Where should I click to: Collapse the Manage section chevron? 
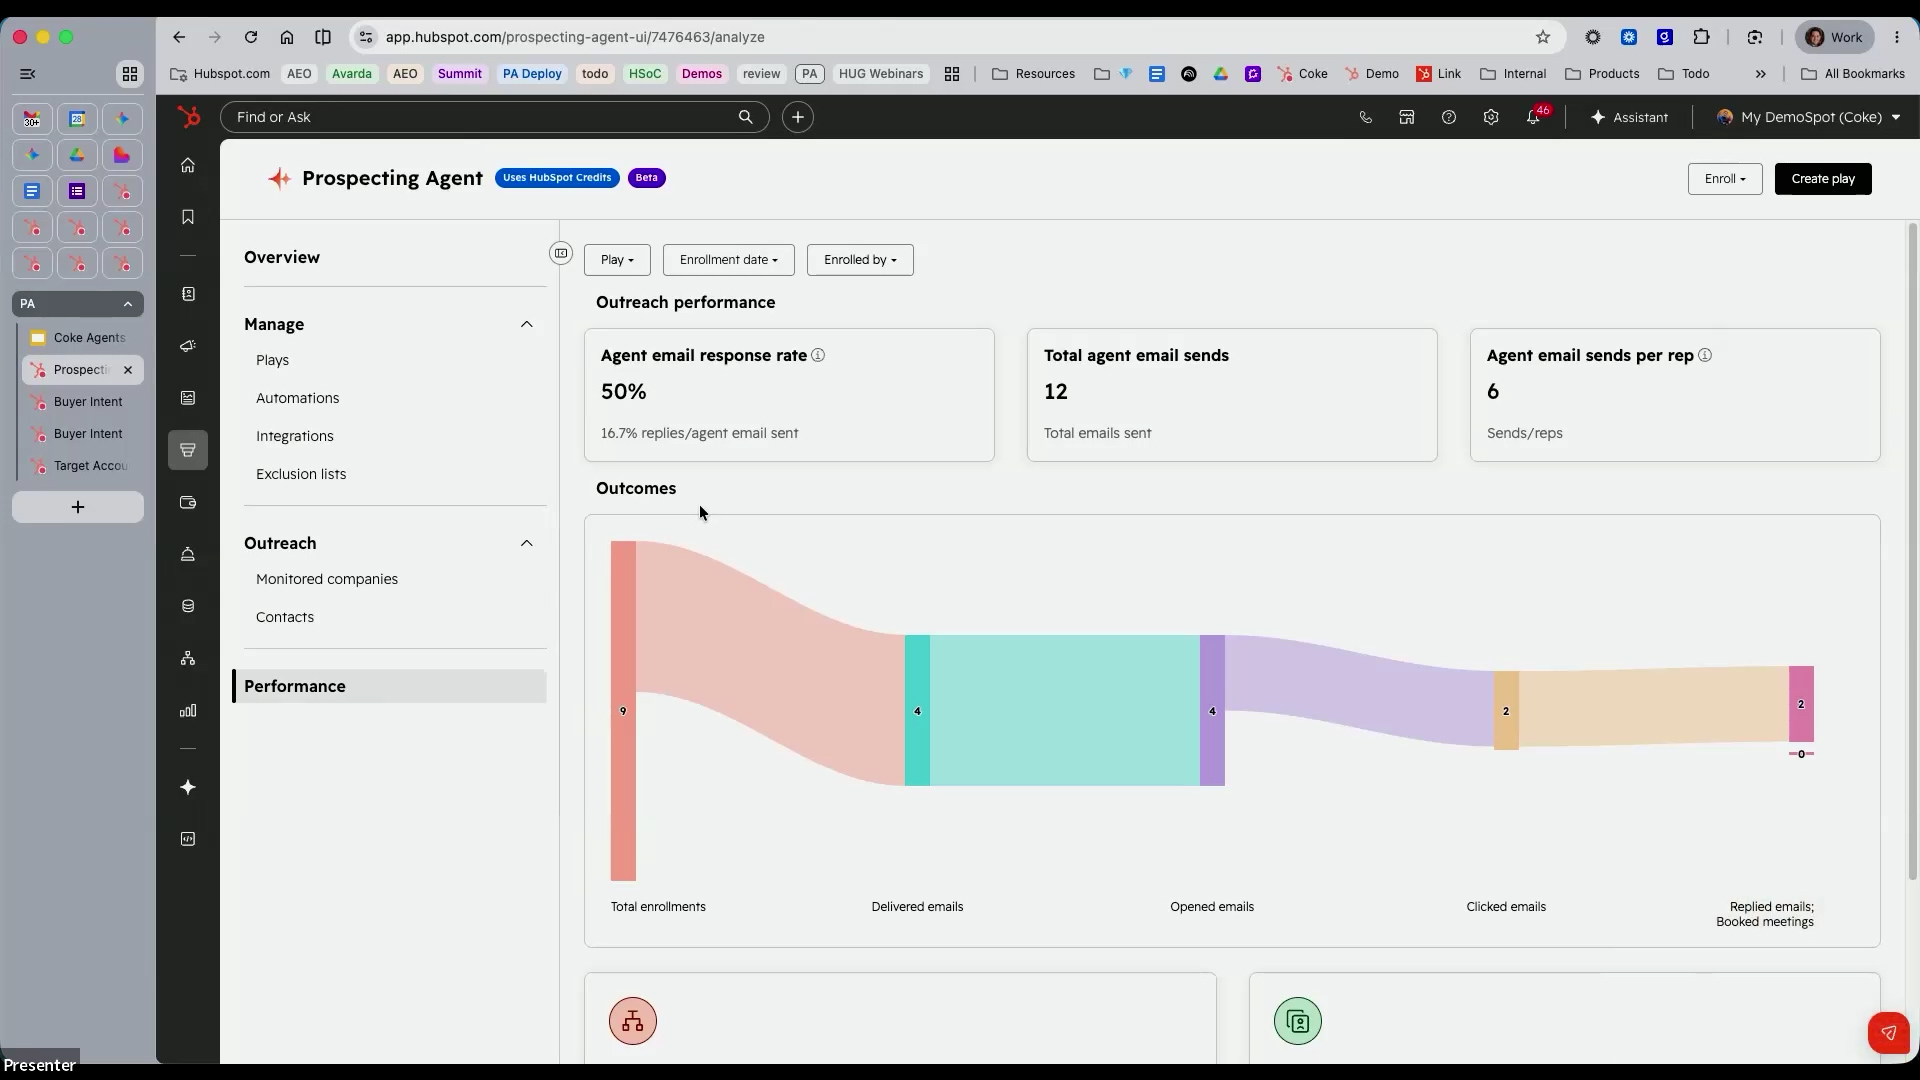[x=527, y=324]
